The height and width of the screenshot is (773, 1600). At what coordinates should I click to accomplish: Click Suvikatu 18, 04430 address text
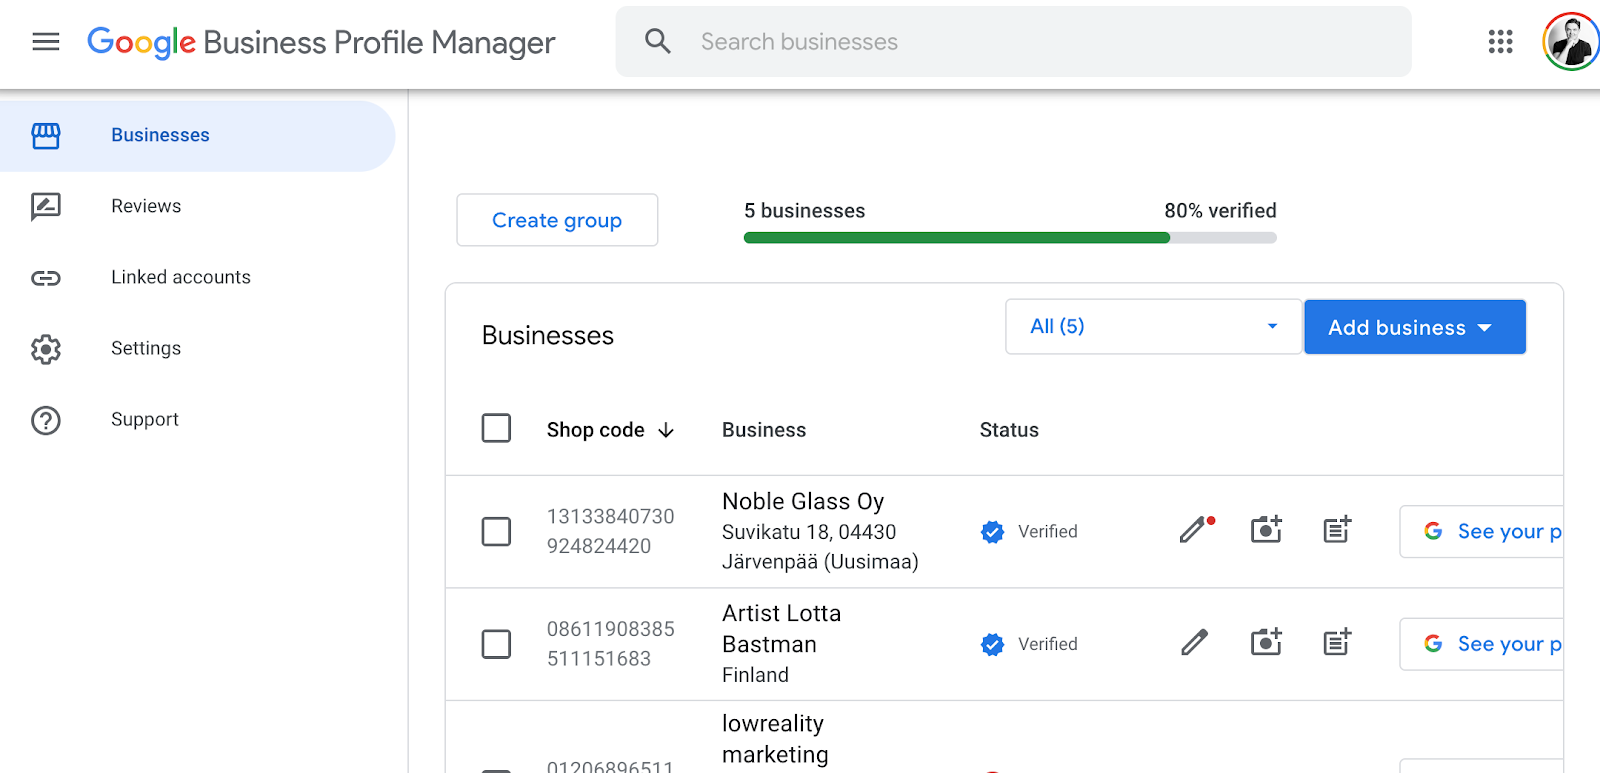tap(809, 532)
